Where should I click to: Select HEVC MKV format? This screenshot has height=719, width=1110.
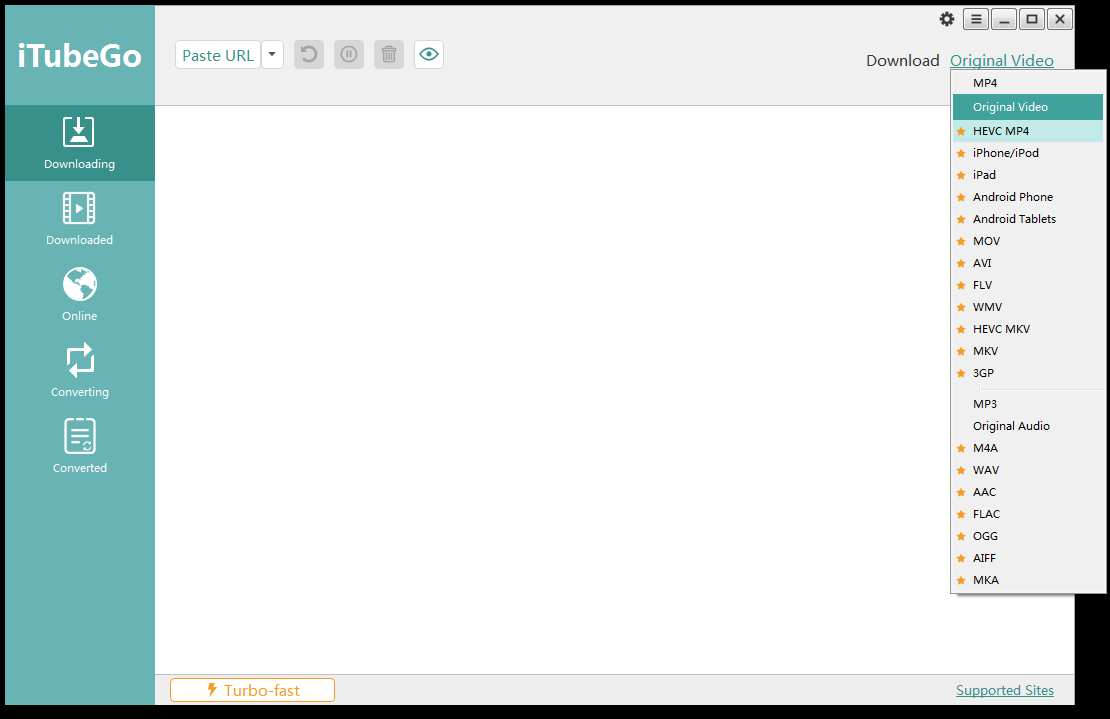pos(1027,328)
